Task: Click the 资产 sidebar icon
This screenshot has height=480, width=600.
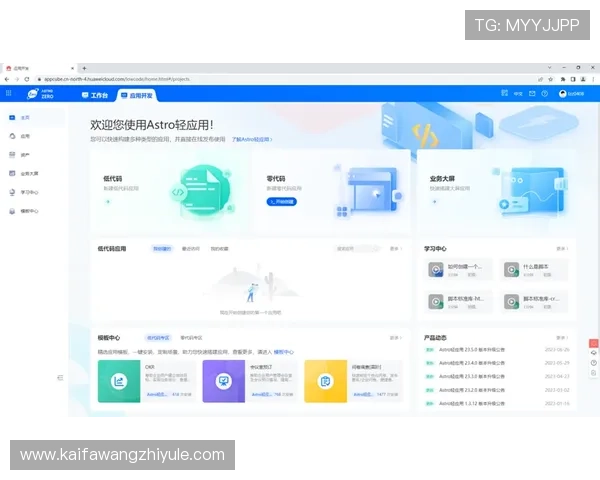Action: [x=12, y=155]
